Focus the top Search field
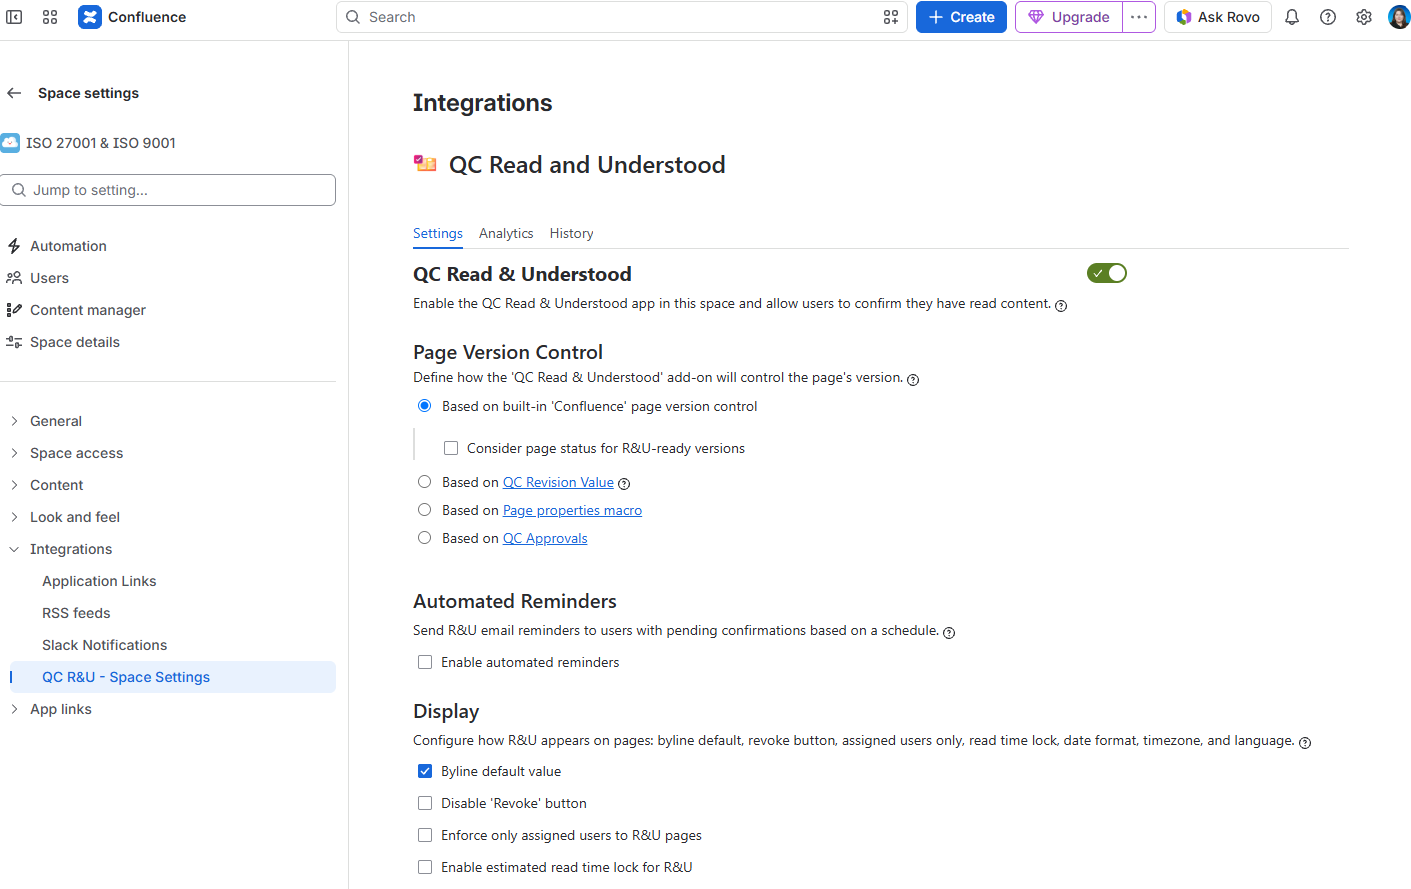Viewport: 1411px width, 889px height. click(622, 17)
